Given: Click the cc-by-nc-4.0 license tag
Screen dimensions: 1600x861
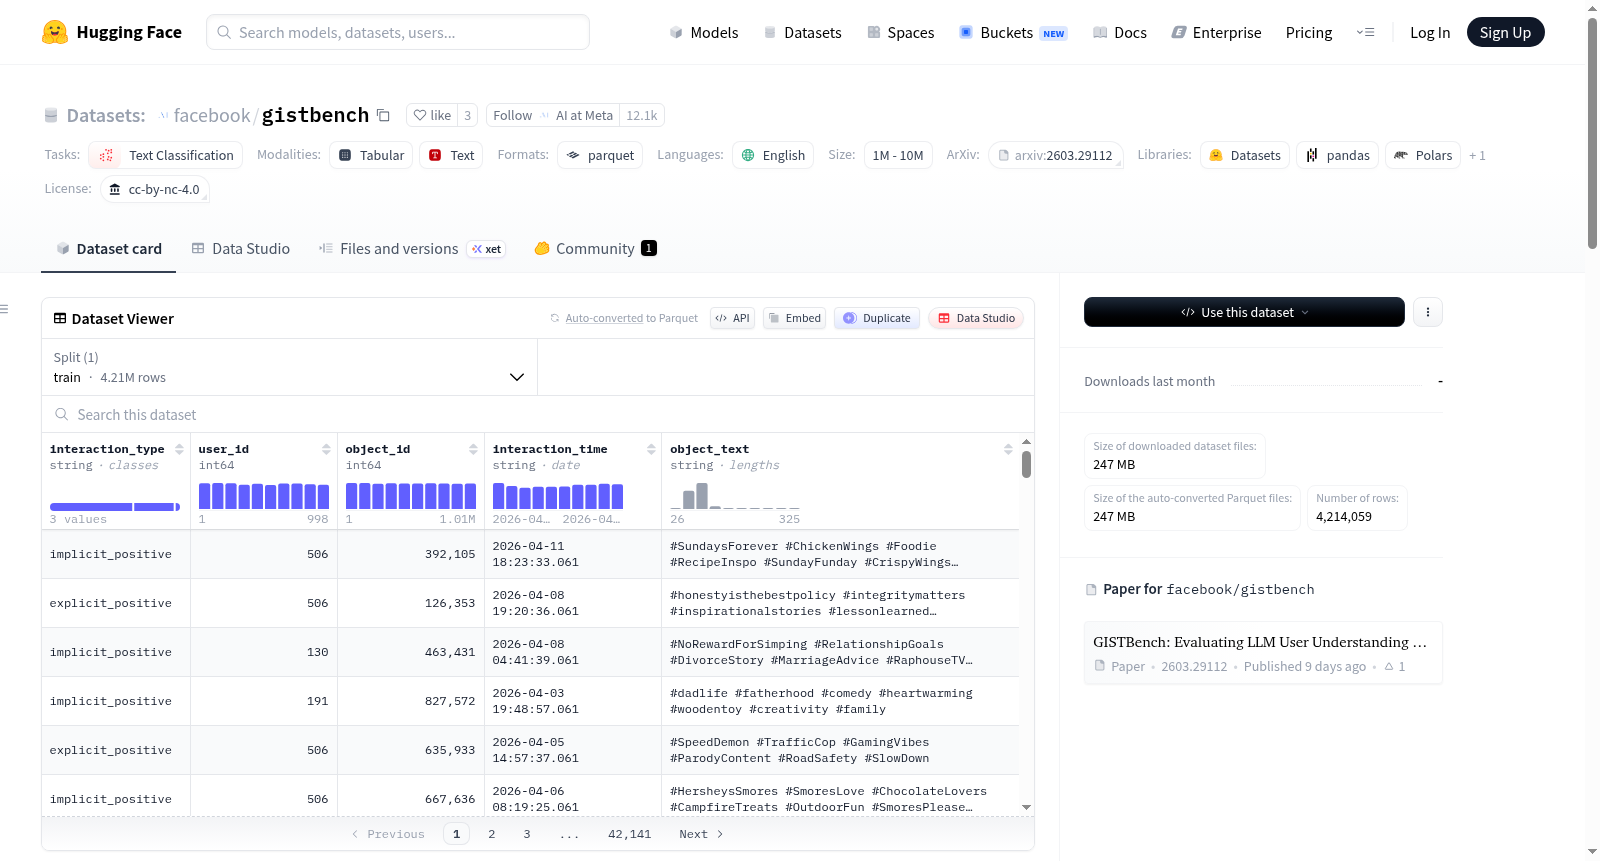Looking at the screenshot, I should (155, 189).
